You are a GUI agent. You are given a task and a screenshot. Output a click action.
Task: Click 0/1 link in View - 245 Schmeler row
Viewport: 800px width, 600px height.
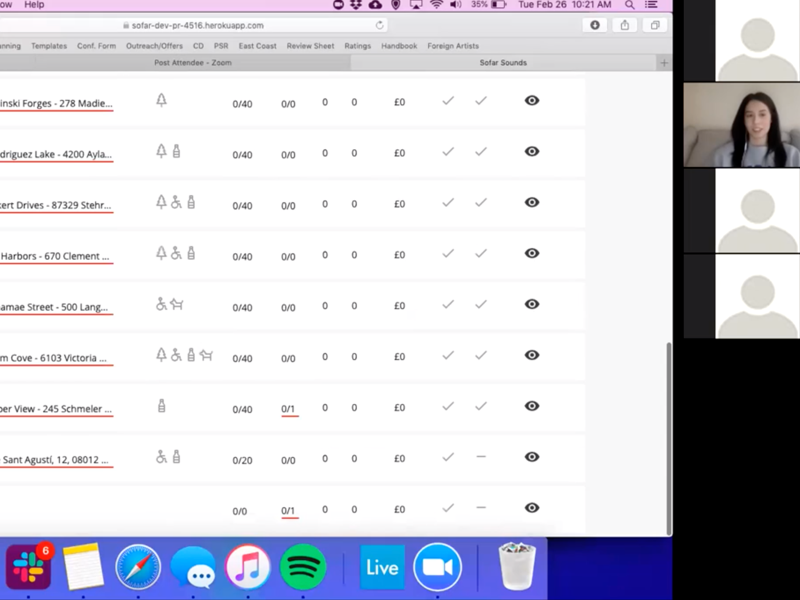tap(288, 409)
